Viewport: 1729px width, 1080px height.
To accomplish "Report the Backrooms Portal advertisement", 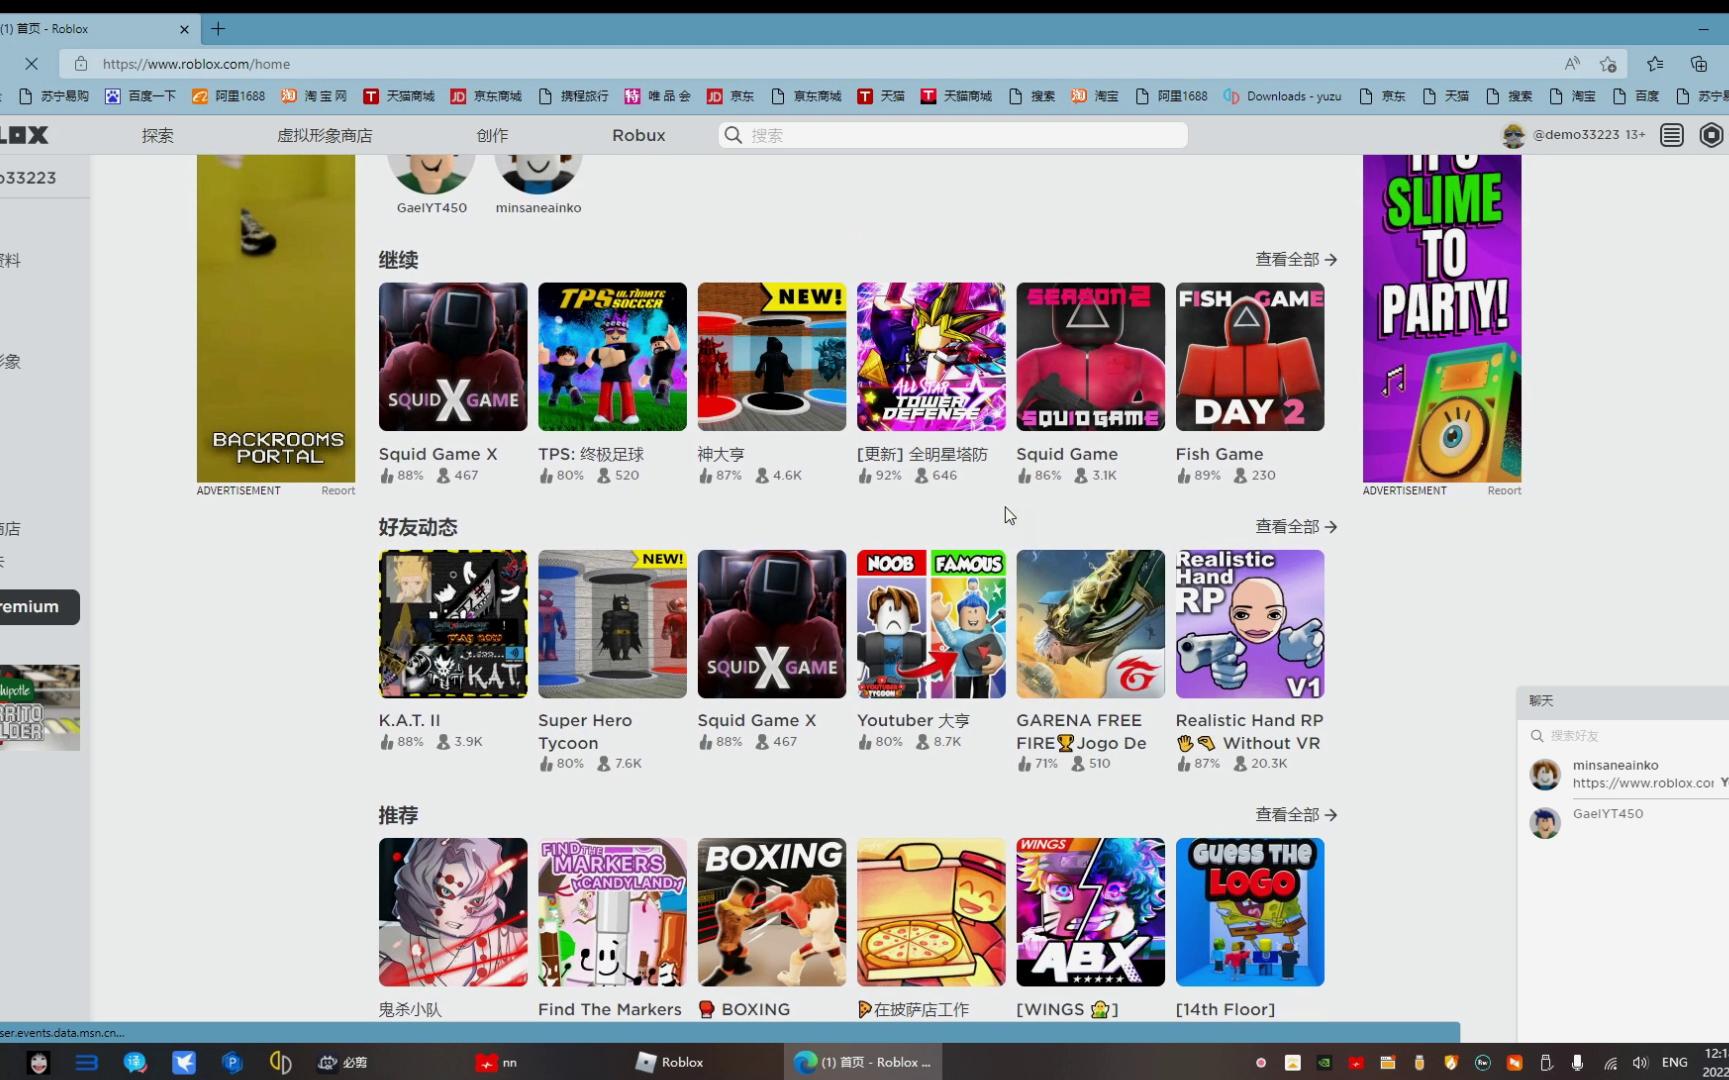I will click(338, 491).
